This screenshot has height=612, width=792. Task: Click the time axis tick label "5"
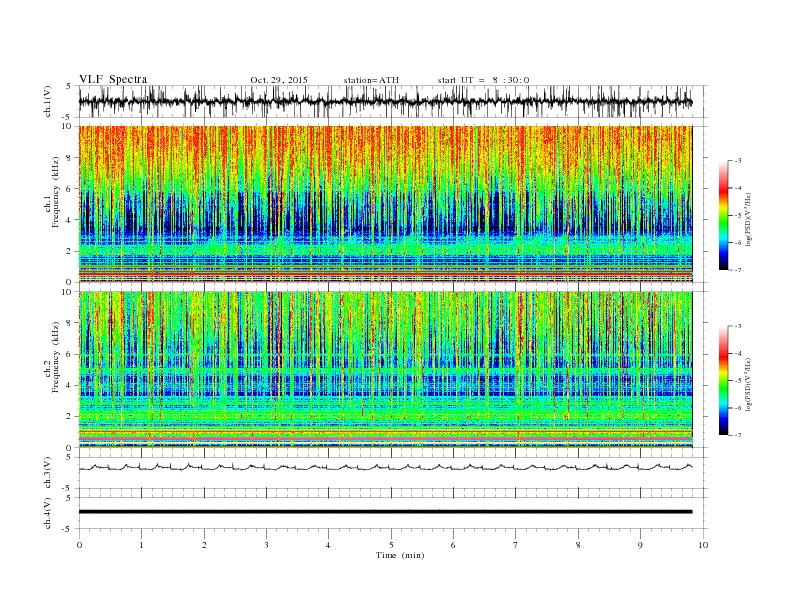(x=391, y=545)
